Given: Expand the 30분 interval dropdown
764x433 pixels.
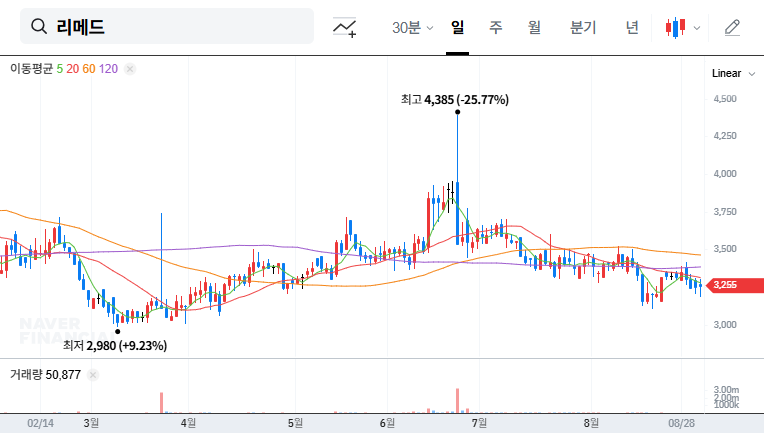Looking at the screenshot, I should [x=412, y=28].
